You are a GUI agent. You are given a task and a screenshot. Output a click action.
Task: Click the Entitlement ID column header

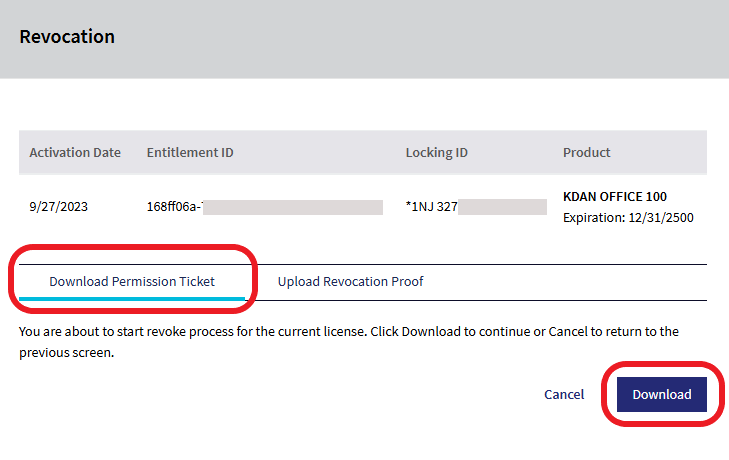(x=190, y=153)
